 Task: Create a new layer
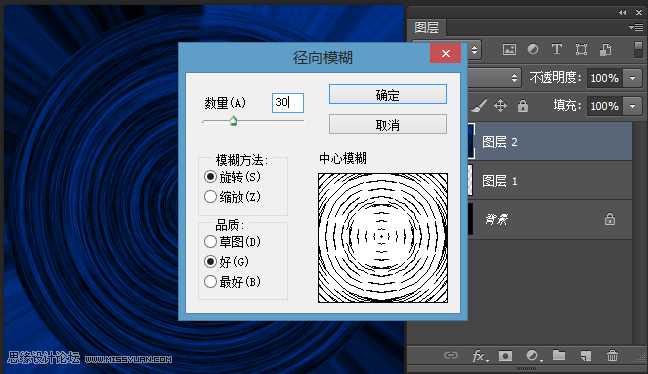(x=586, y=355)
